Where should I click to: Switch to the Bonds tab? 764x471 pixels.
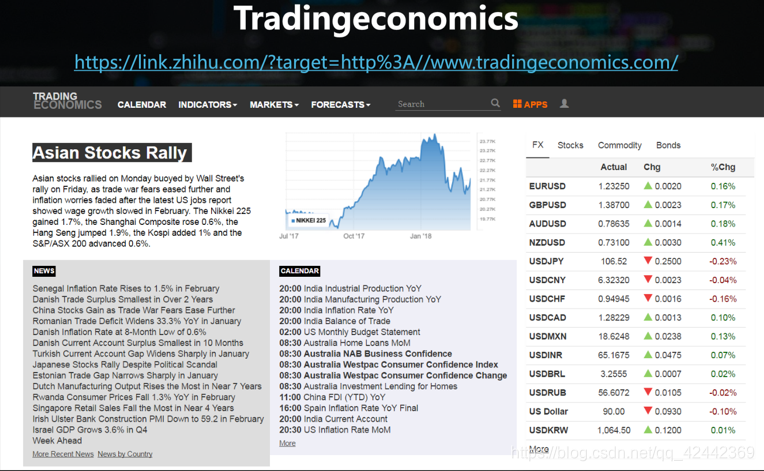668,145
